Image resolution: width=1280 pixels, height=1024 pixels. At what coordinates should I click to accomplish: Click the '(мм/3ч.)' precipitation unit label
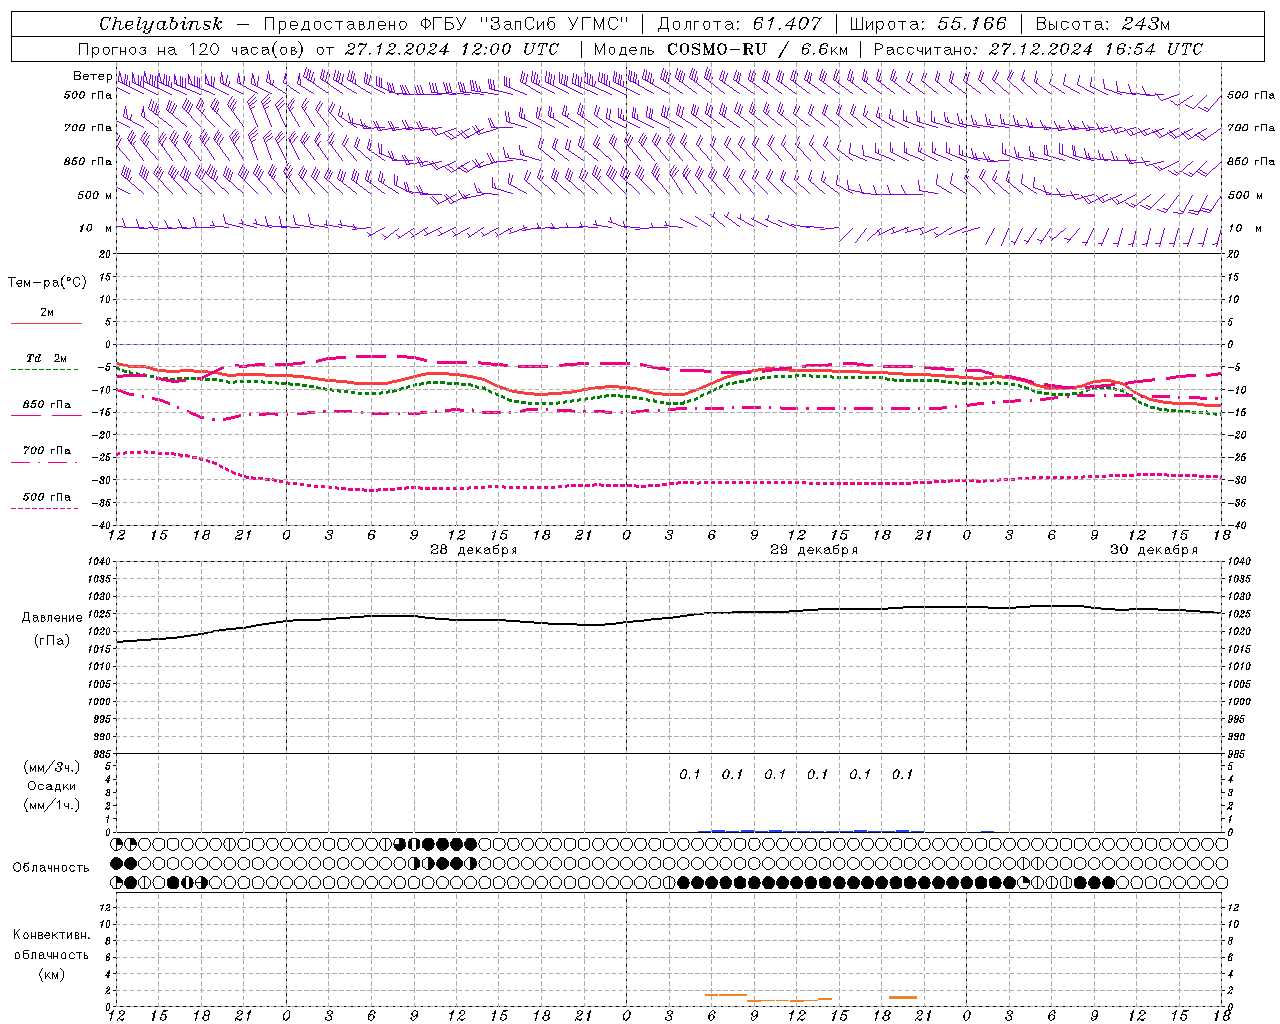point(51,767)
